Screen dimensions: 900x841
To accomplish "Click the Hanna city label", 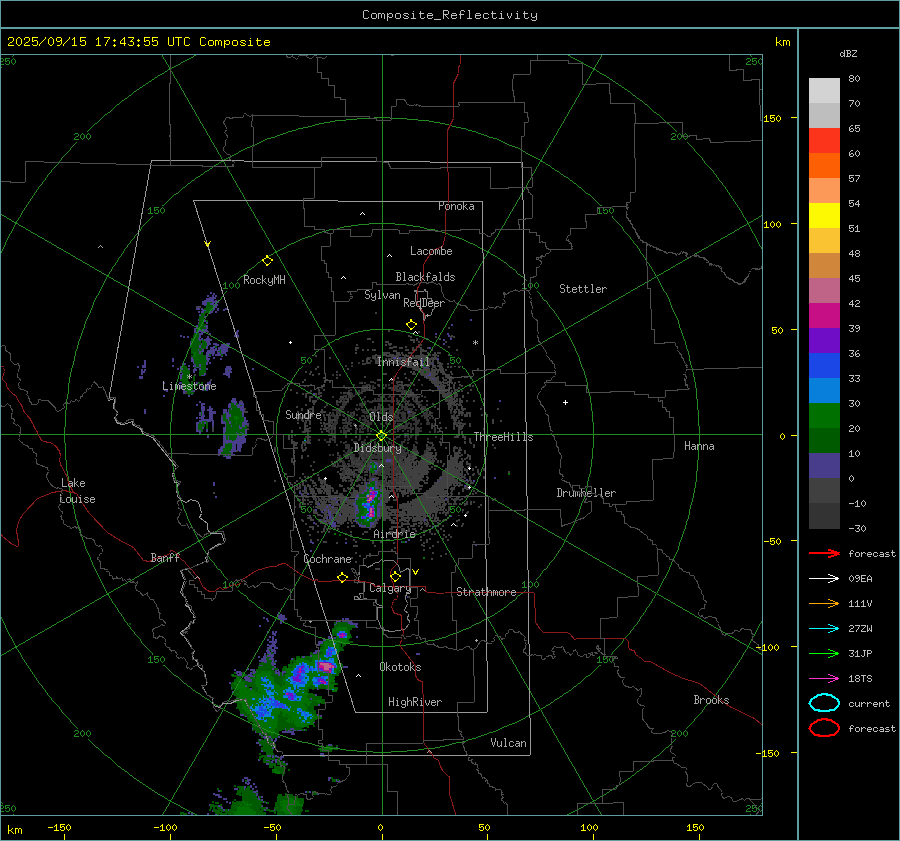I will (699, 446).
